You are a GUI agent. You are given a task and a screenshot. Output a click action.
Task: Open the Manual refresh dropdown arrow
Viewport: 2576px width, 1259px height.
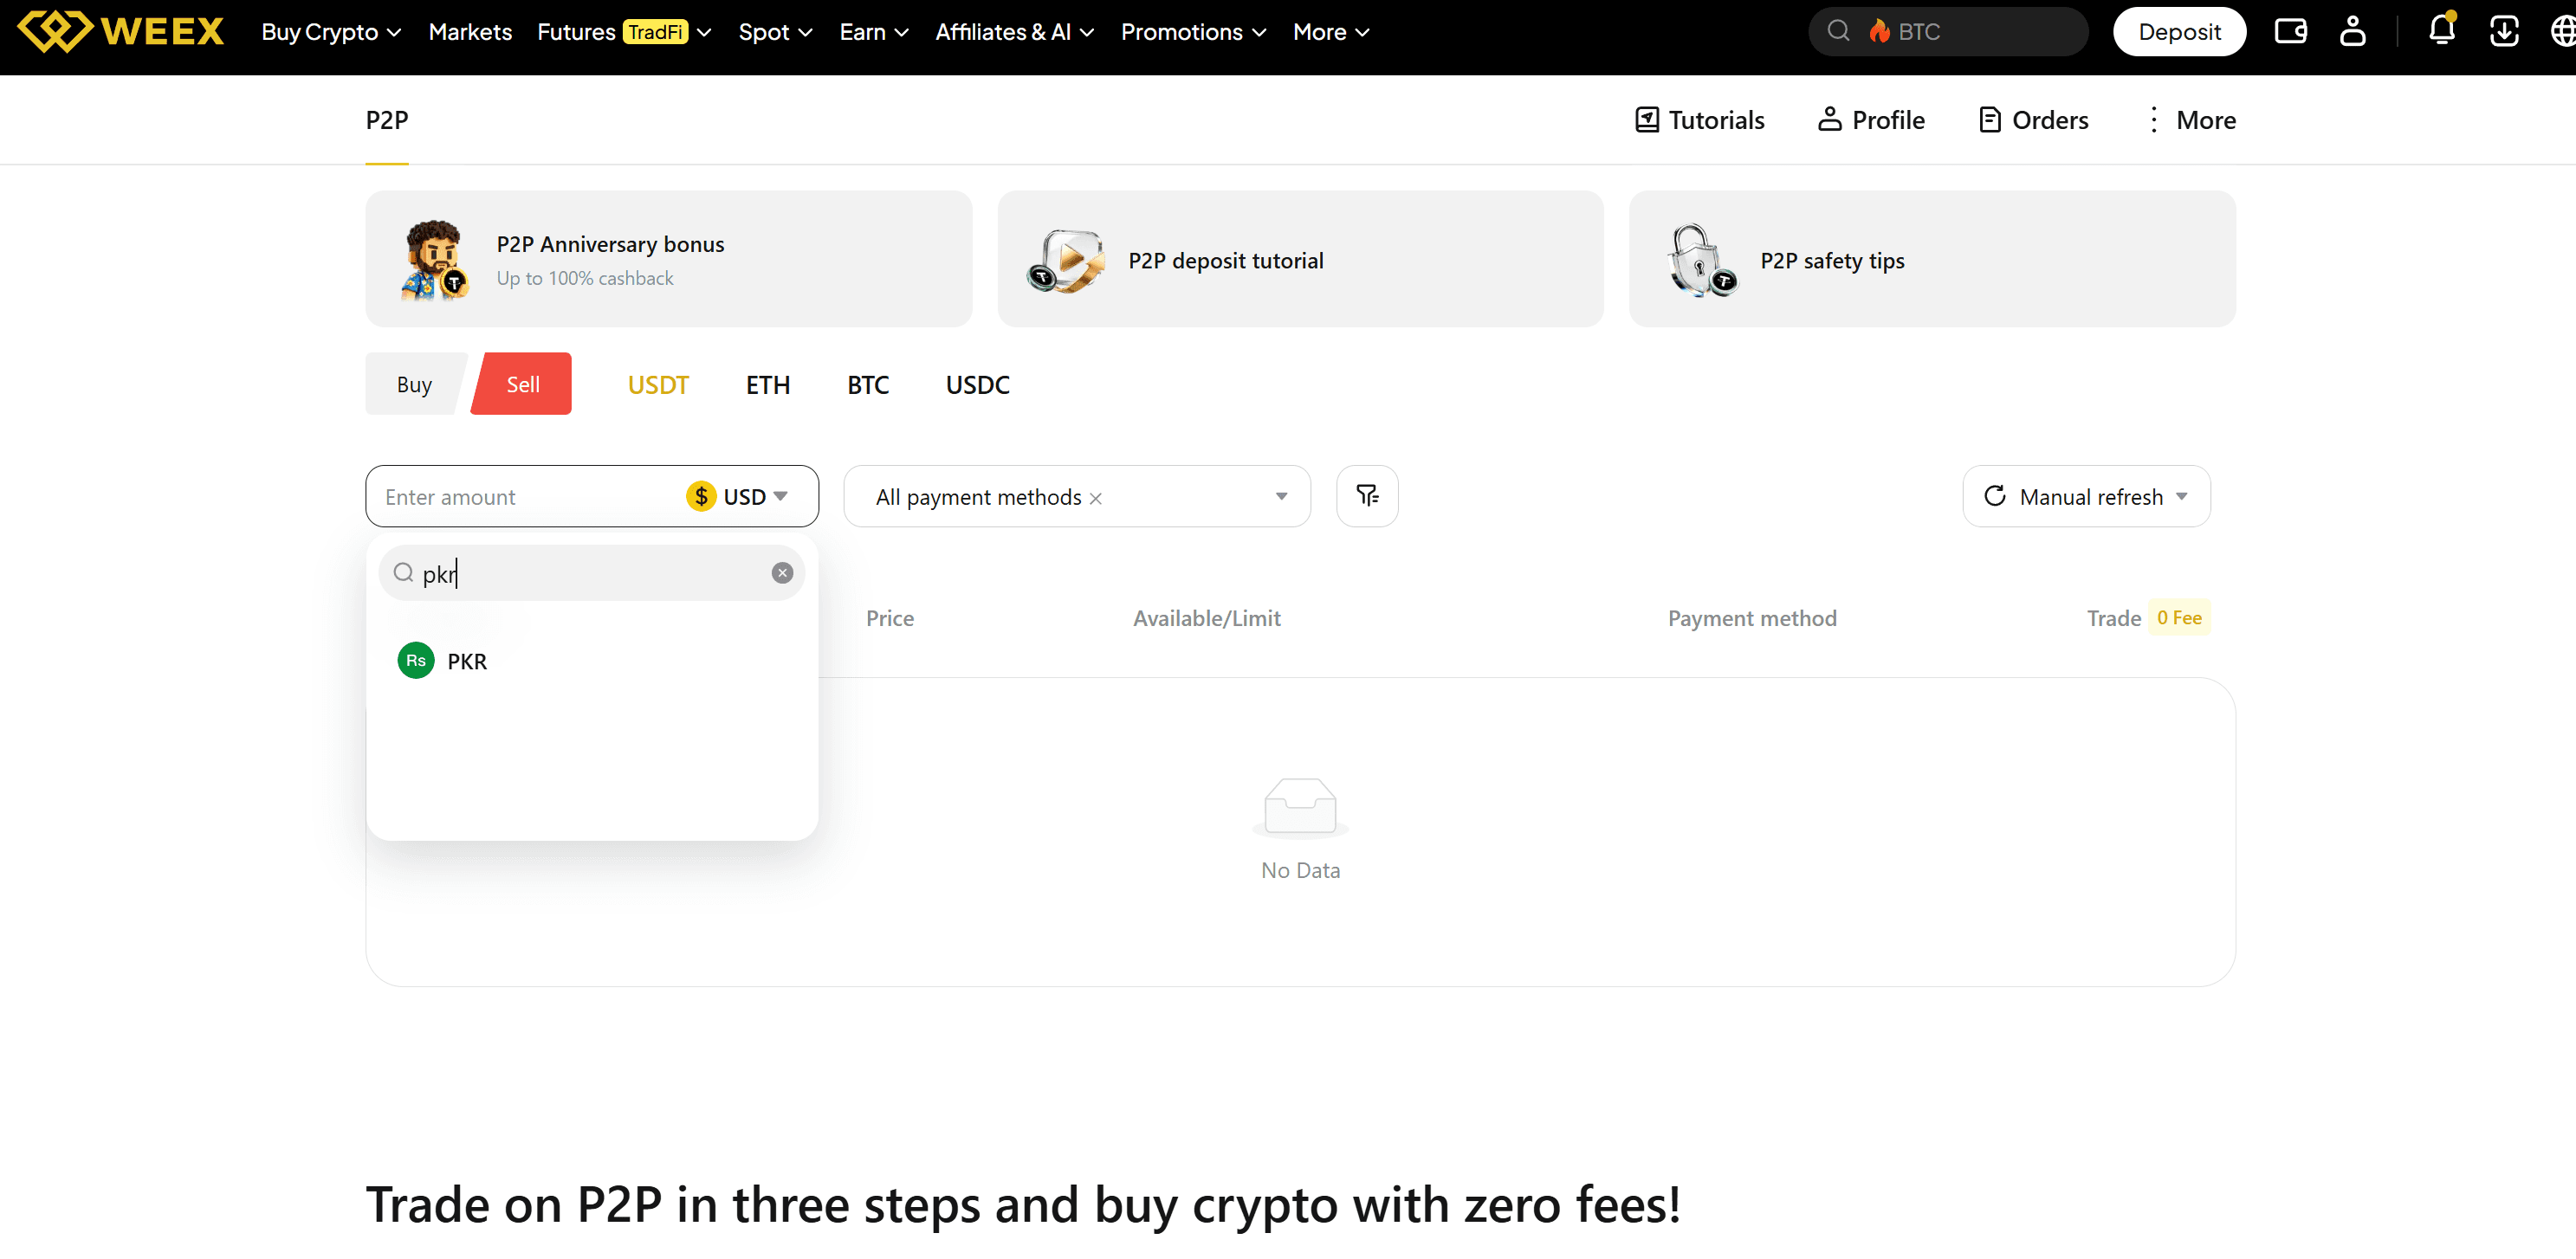pos(2181,496)
